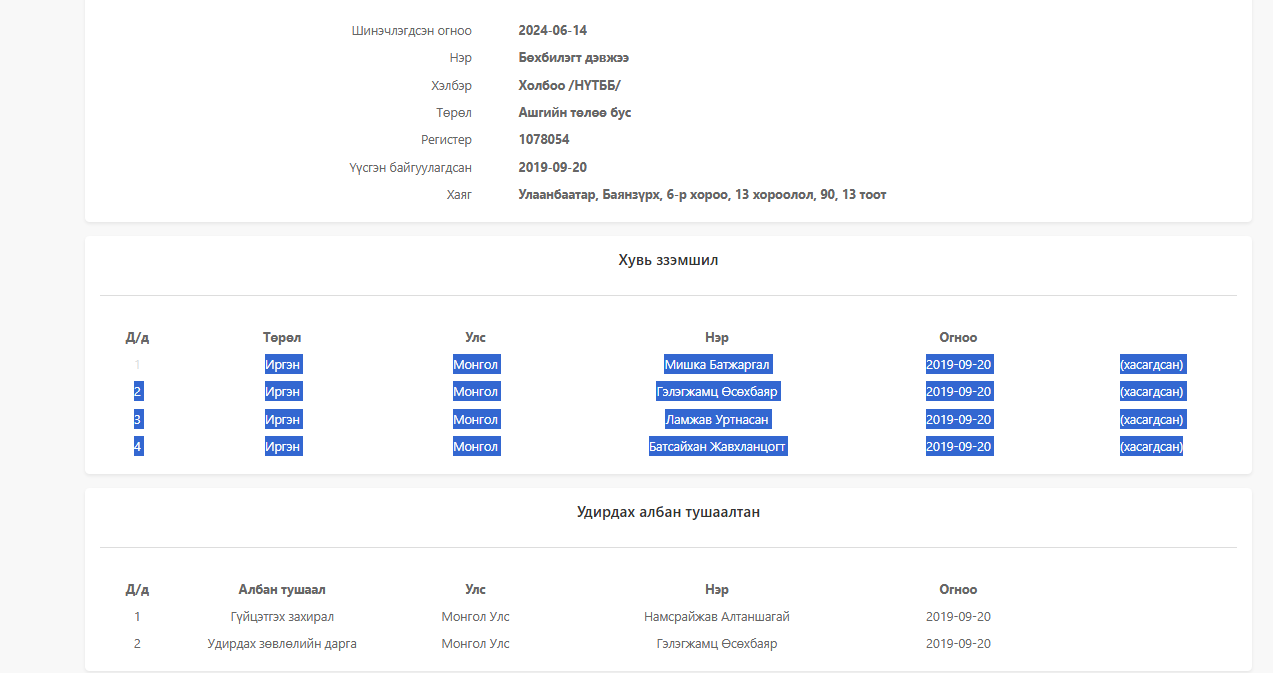Select the Гүйцэтгэх захирал position cell

tap(281, 616)
